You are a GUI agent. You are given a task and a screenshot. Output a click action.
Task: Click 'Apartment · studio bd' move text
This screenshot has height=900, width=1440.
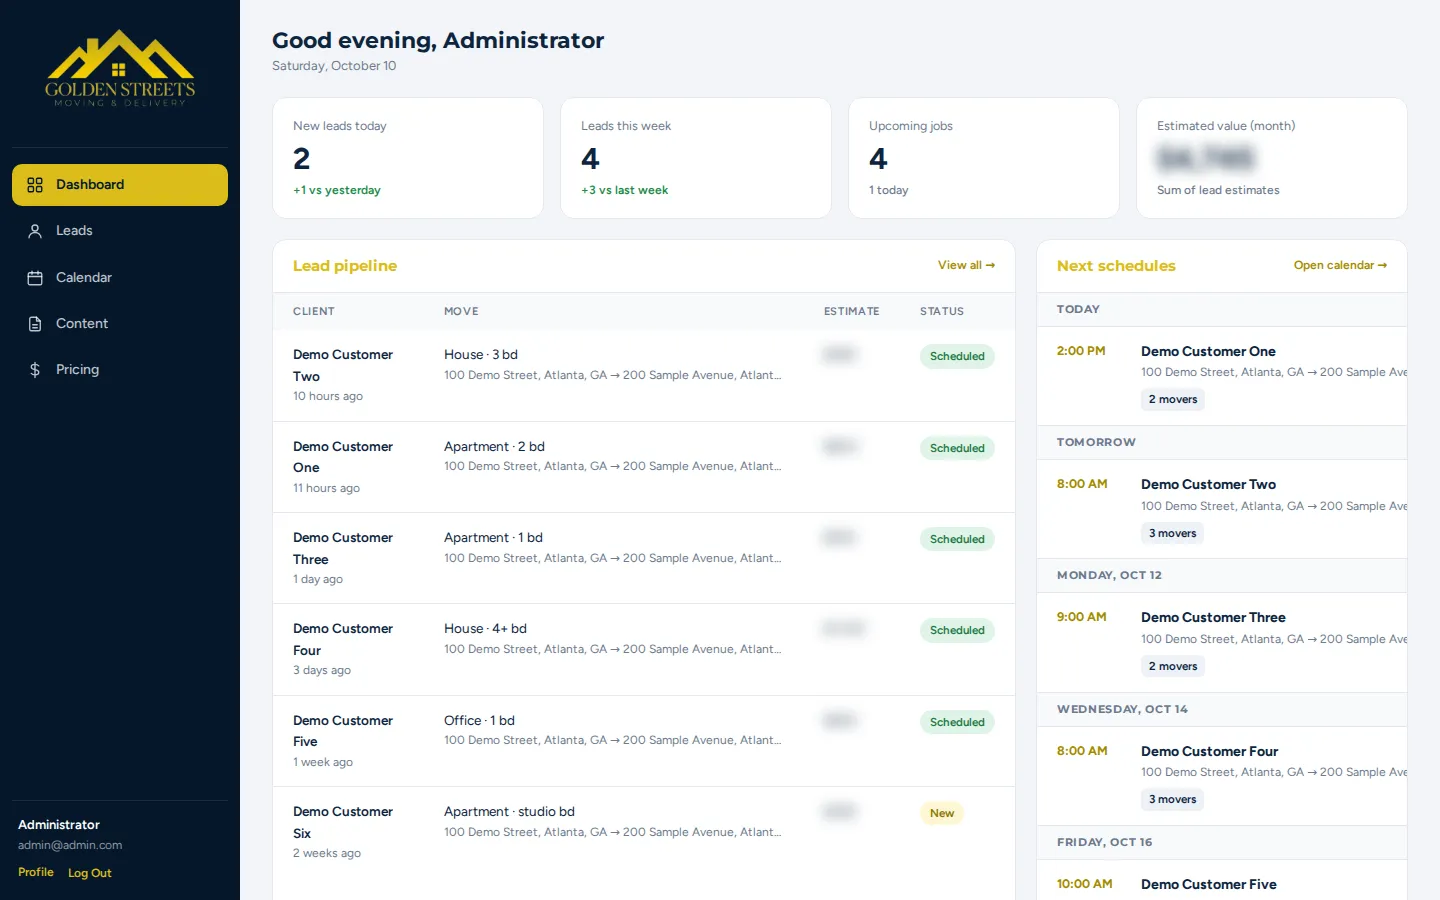coord(509,812)
